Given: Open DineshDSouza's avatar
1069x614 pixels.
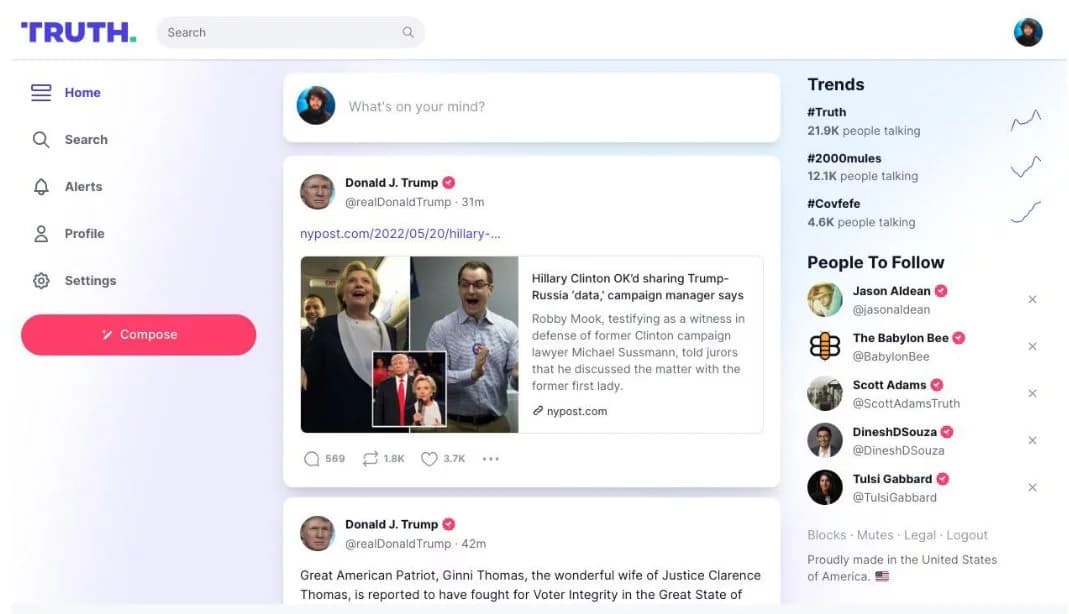Looking at the screenshot, I should pyautogui.click(x=825, y=440).
